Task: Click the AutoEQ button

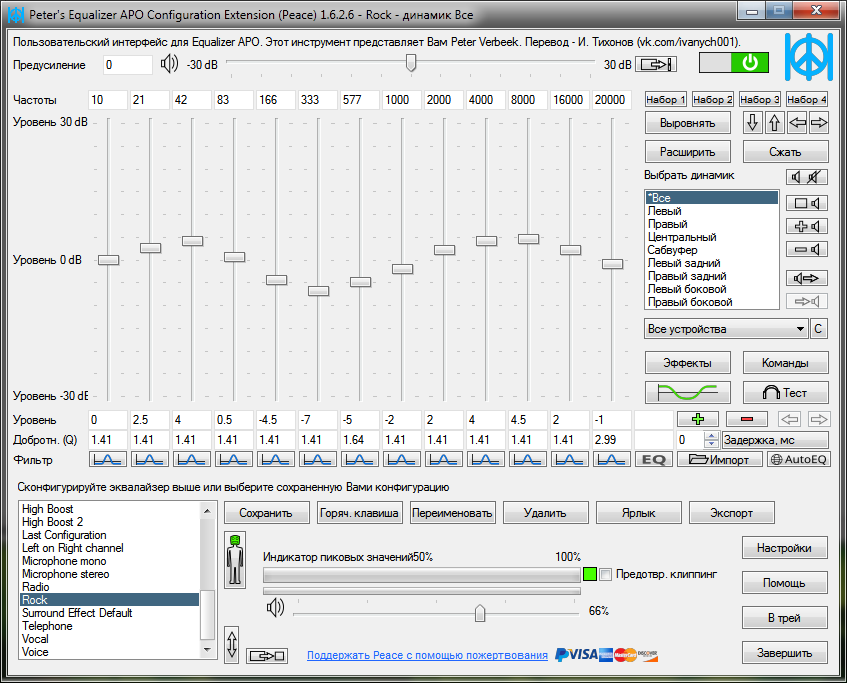Action: pos(799,459)
